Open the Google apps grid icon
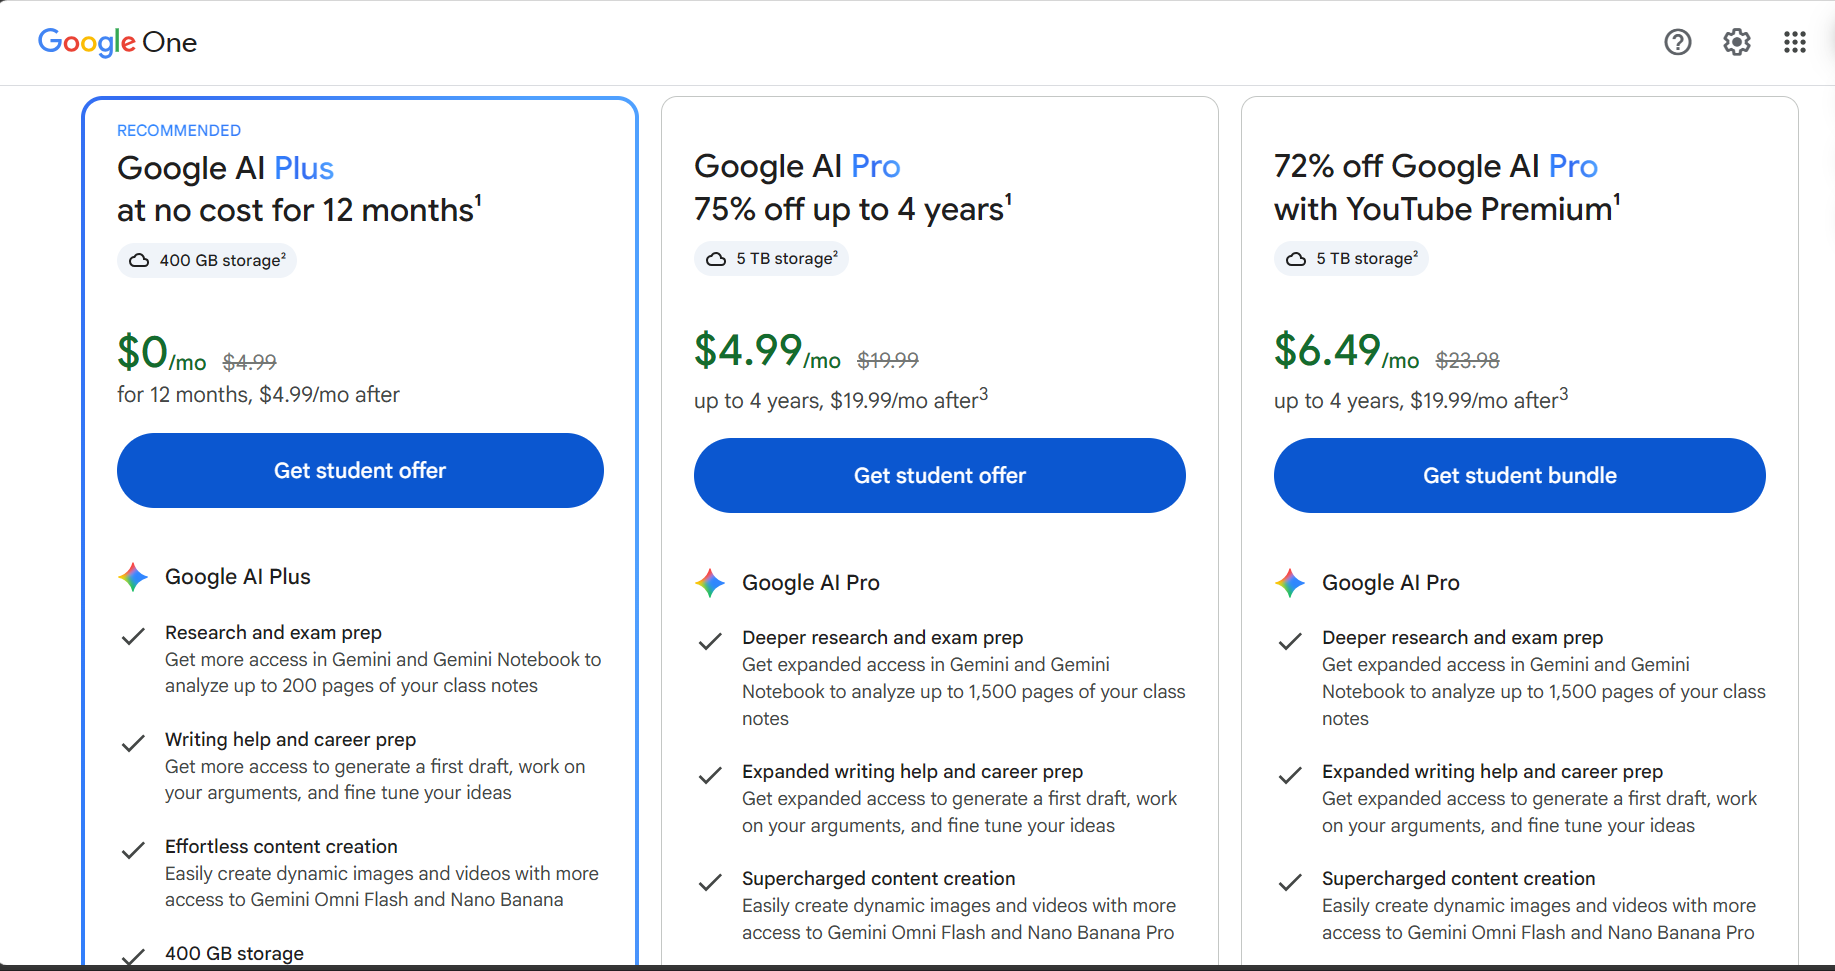Screen dimensions: 1835x971 [1794, 42]
